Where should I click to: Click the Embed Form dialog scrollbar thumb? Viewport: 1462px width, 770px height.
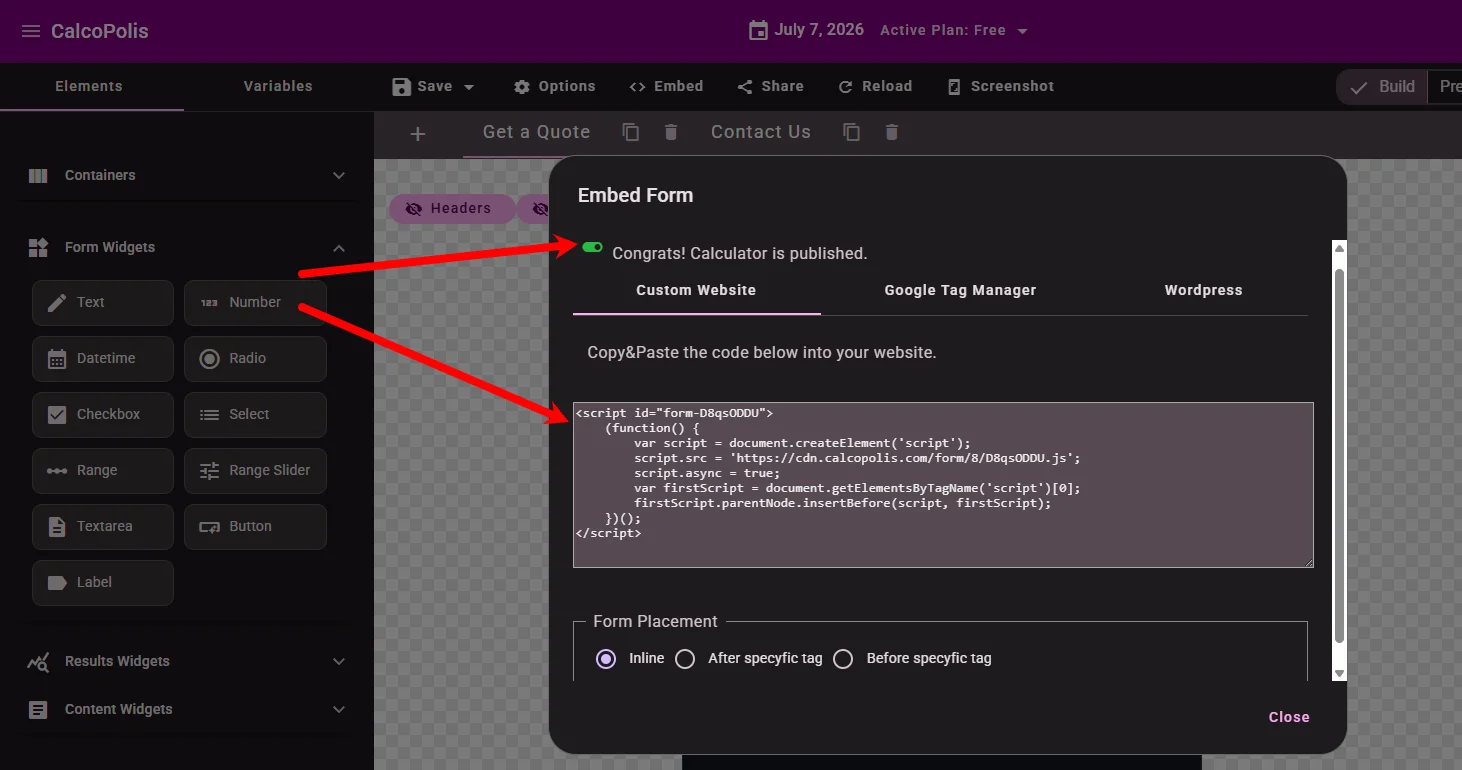pos(1340,455)
